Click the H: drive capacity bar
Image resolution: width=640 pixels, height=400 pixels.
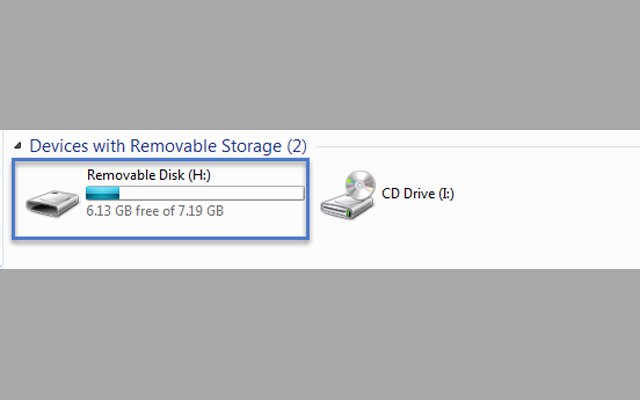pos(195,193)
